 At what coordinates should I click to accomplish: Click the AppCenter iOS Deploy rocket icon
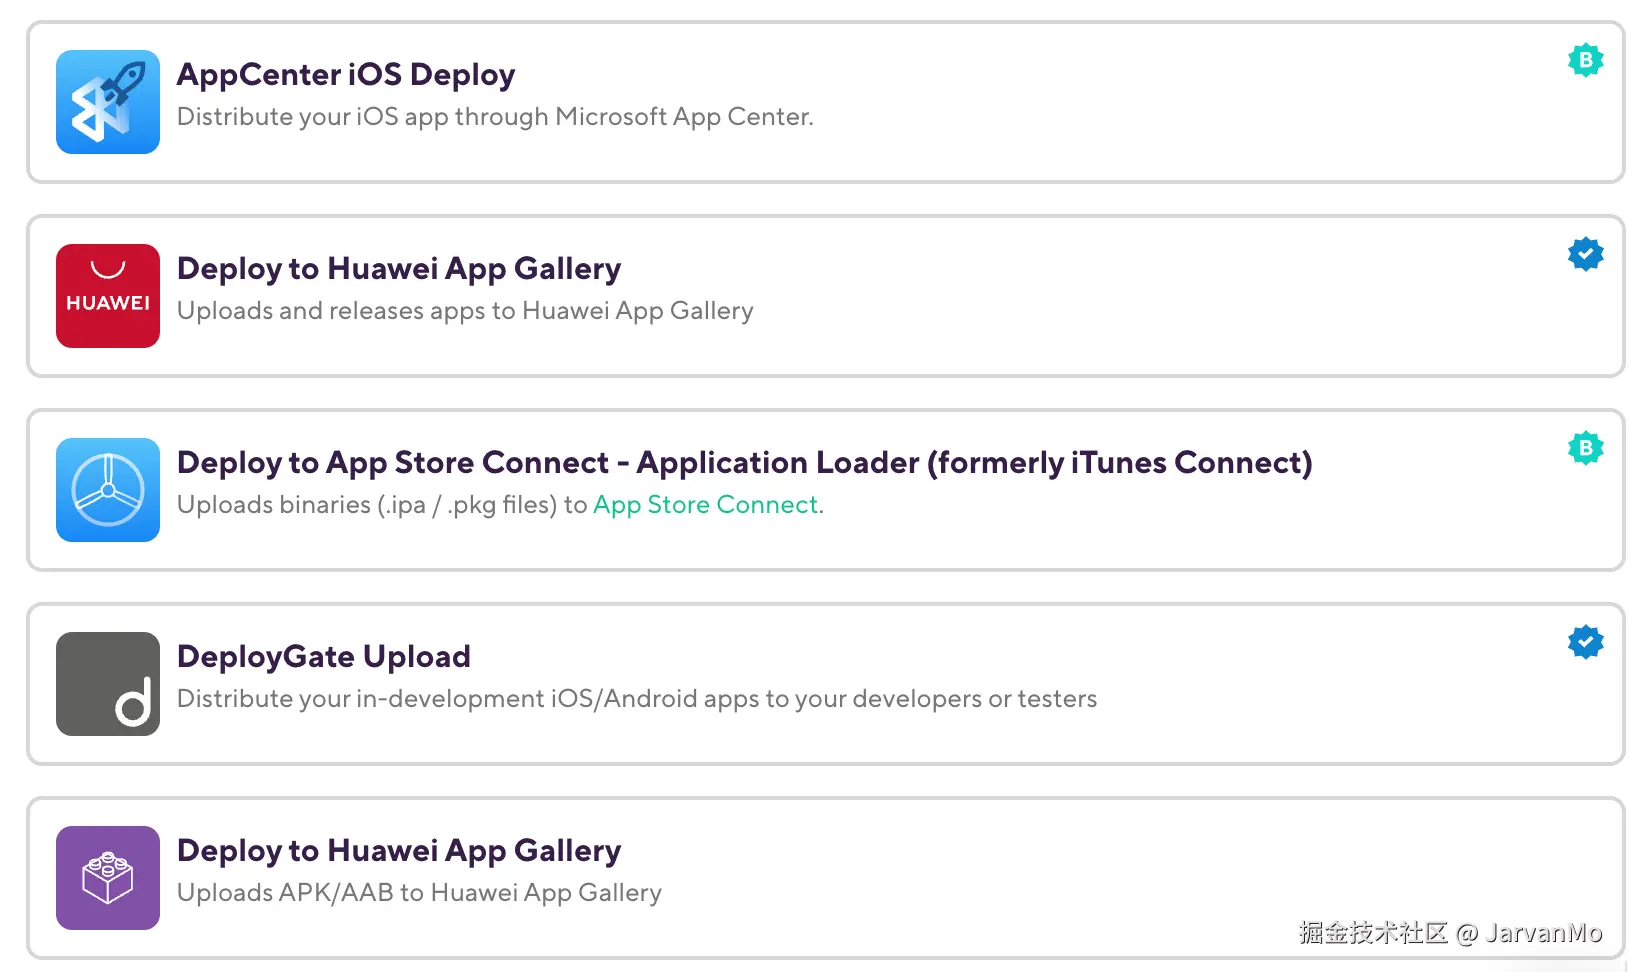108,102
